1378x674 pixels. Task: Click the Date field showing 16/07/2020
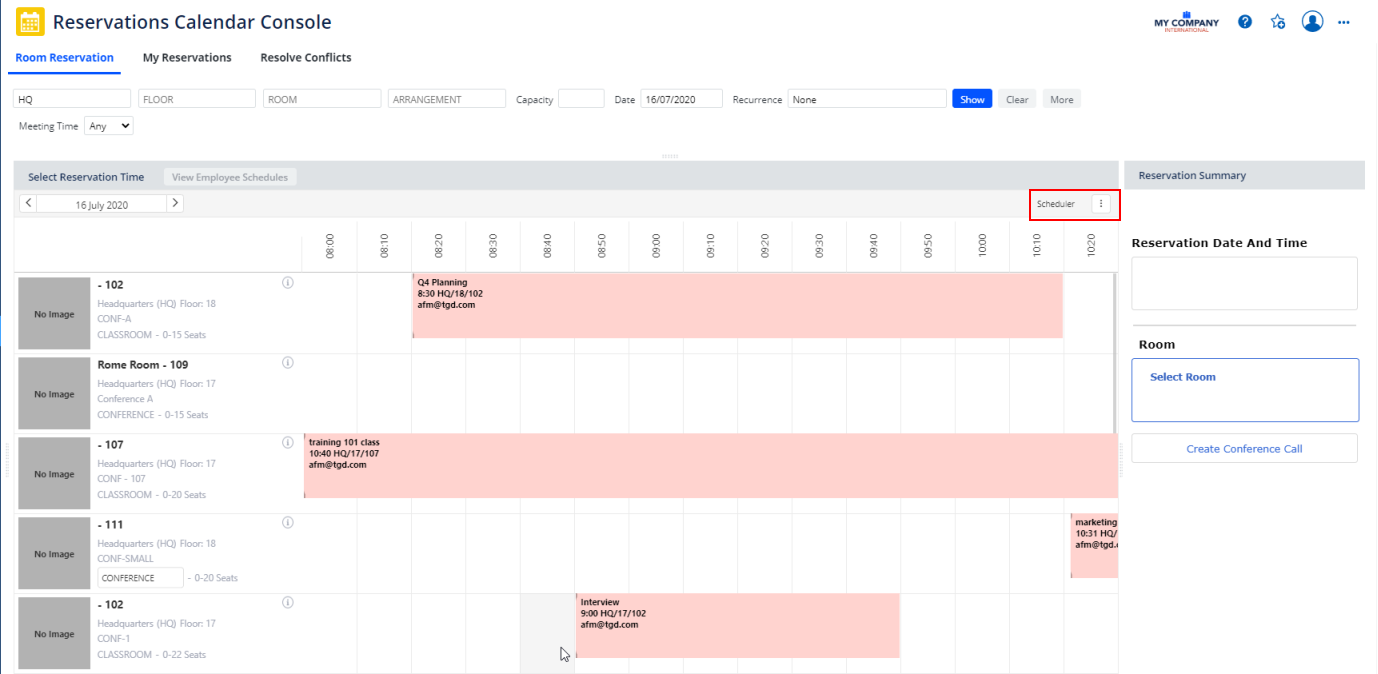point(681,99)
